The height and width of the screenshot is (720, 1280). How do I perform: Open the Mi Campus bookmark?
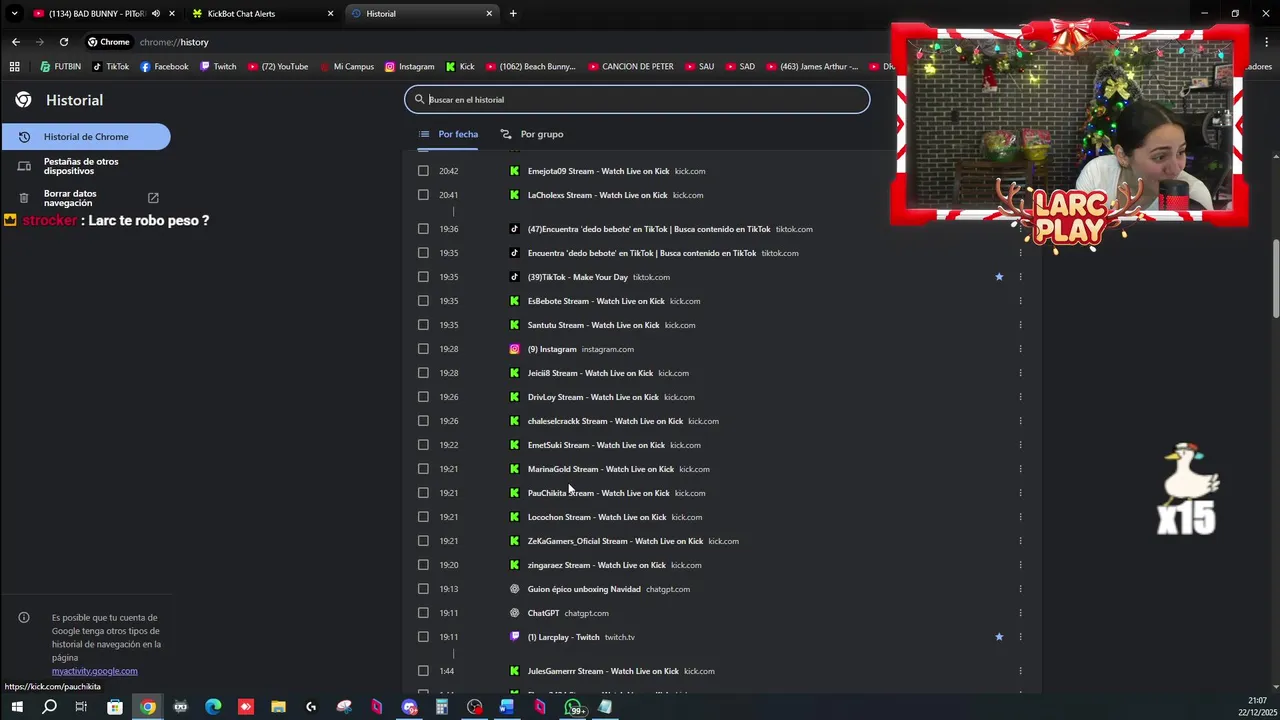tap(346, 66)
